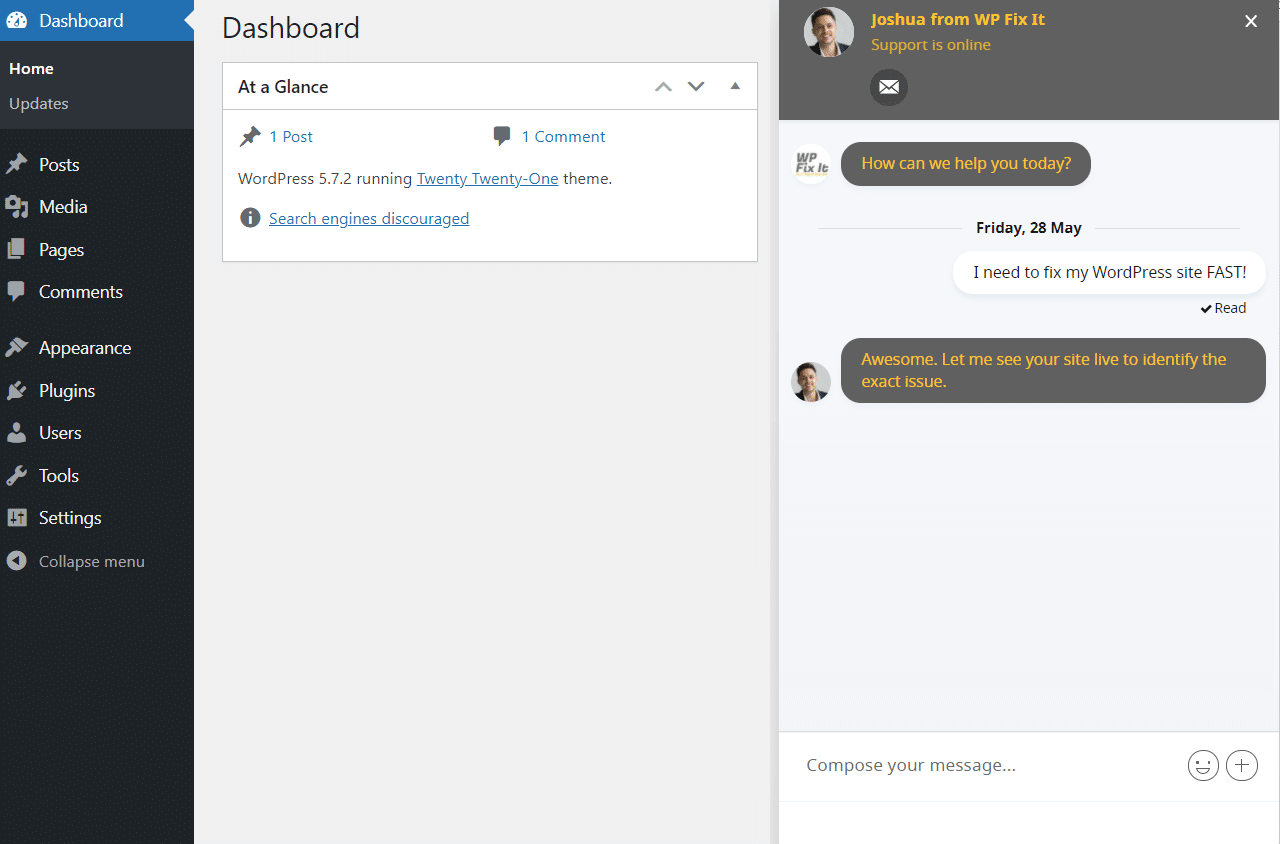The image size is (1280, 844).
Task: Click the At a Glance widget title
Action: 283,87
